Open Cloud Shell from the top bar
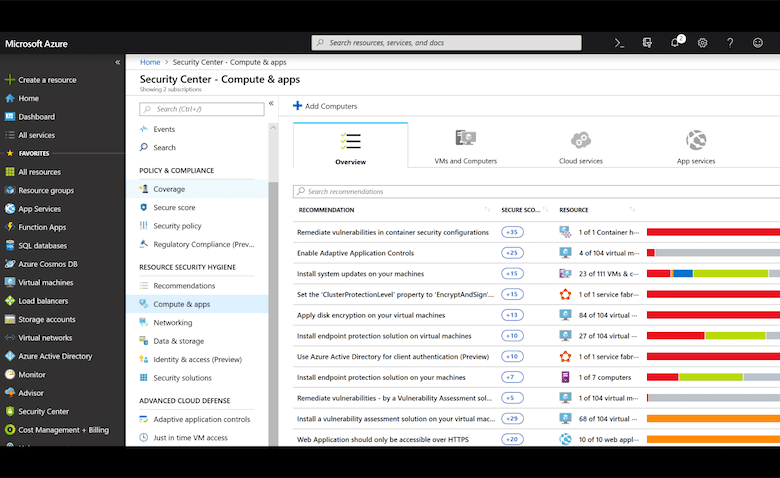Screen dimensions: 780x478 coord(619,43)
